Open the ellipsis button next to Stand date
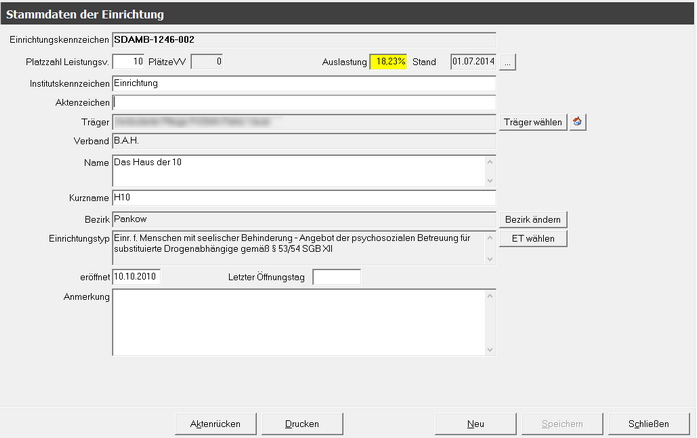The width and height of the screenshot is (697, 438). [x=508, y=62]
